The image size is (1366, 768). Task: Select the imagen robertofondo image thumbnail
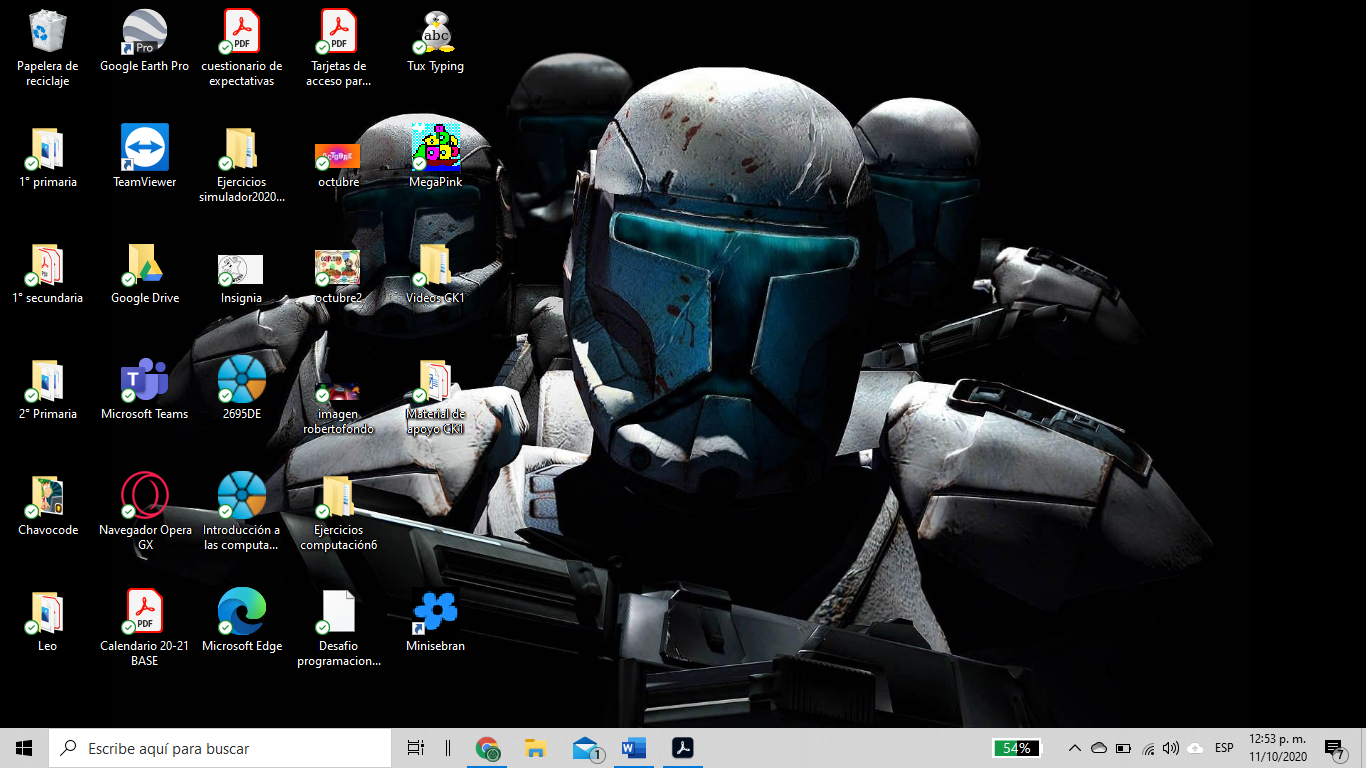(338, 391)
